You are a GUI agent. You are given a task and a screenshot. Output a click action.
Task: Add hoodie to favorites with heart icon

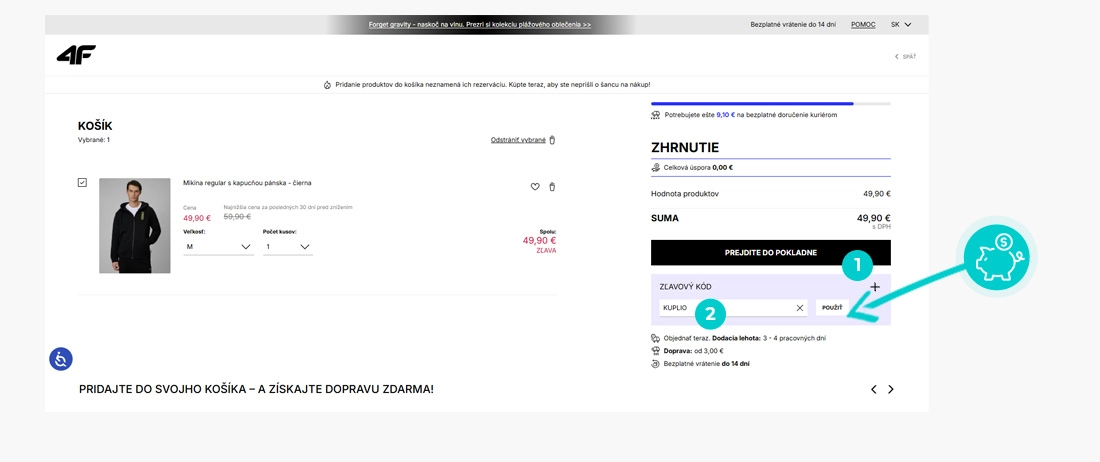coord(535,186)
